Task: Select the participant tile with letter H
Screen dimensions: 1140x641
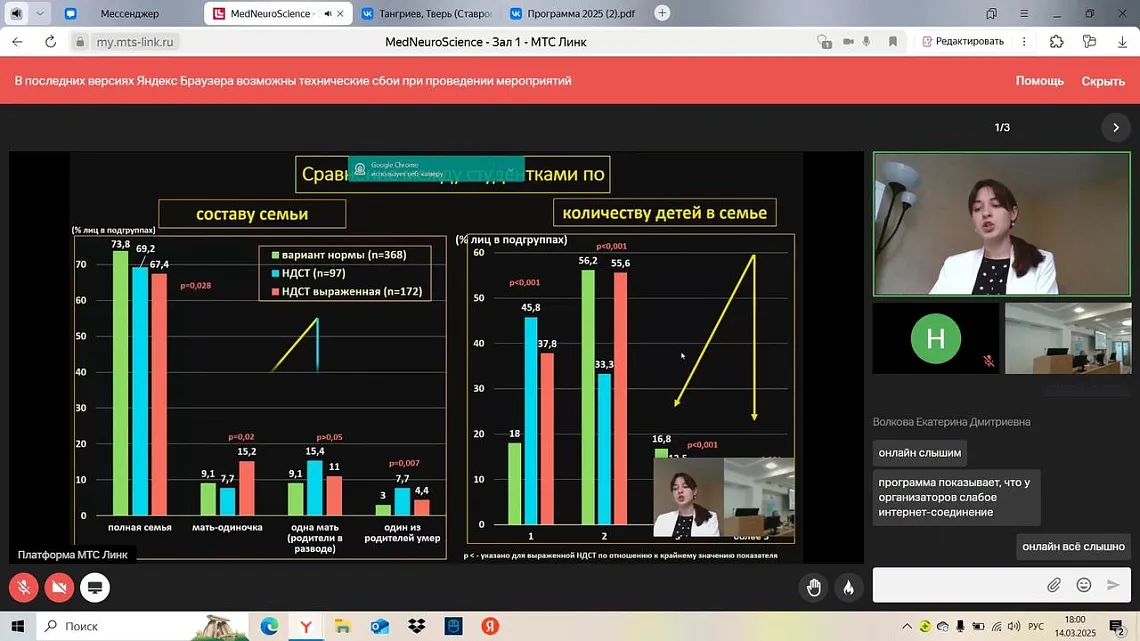Action: click(x=936, y=339)
